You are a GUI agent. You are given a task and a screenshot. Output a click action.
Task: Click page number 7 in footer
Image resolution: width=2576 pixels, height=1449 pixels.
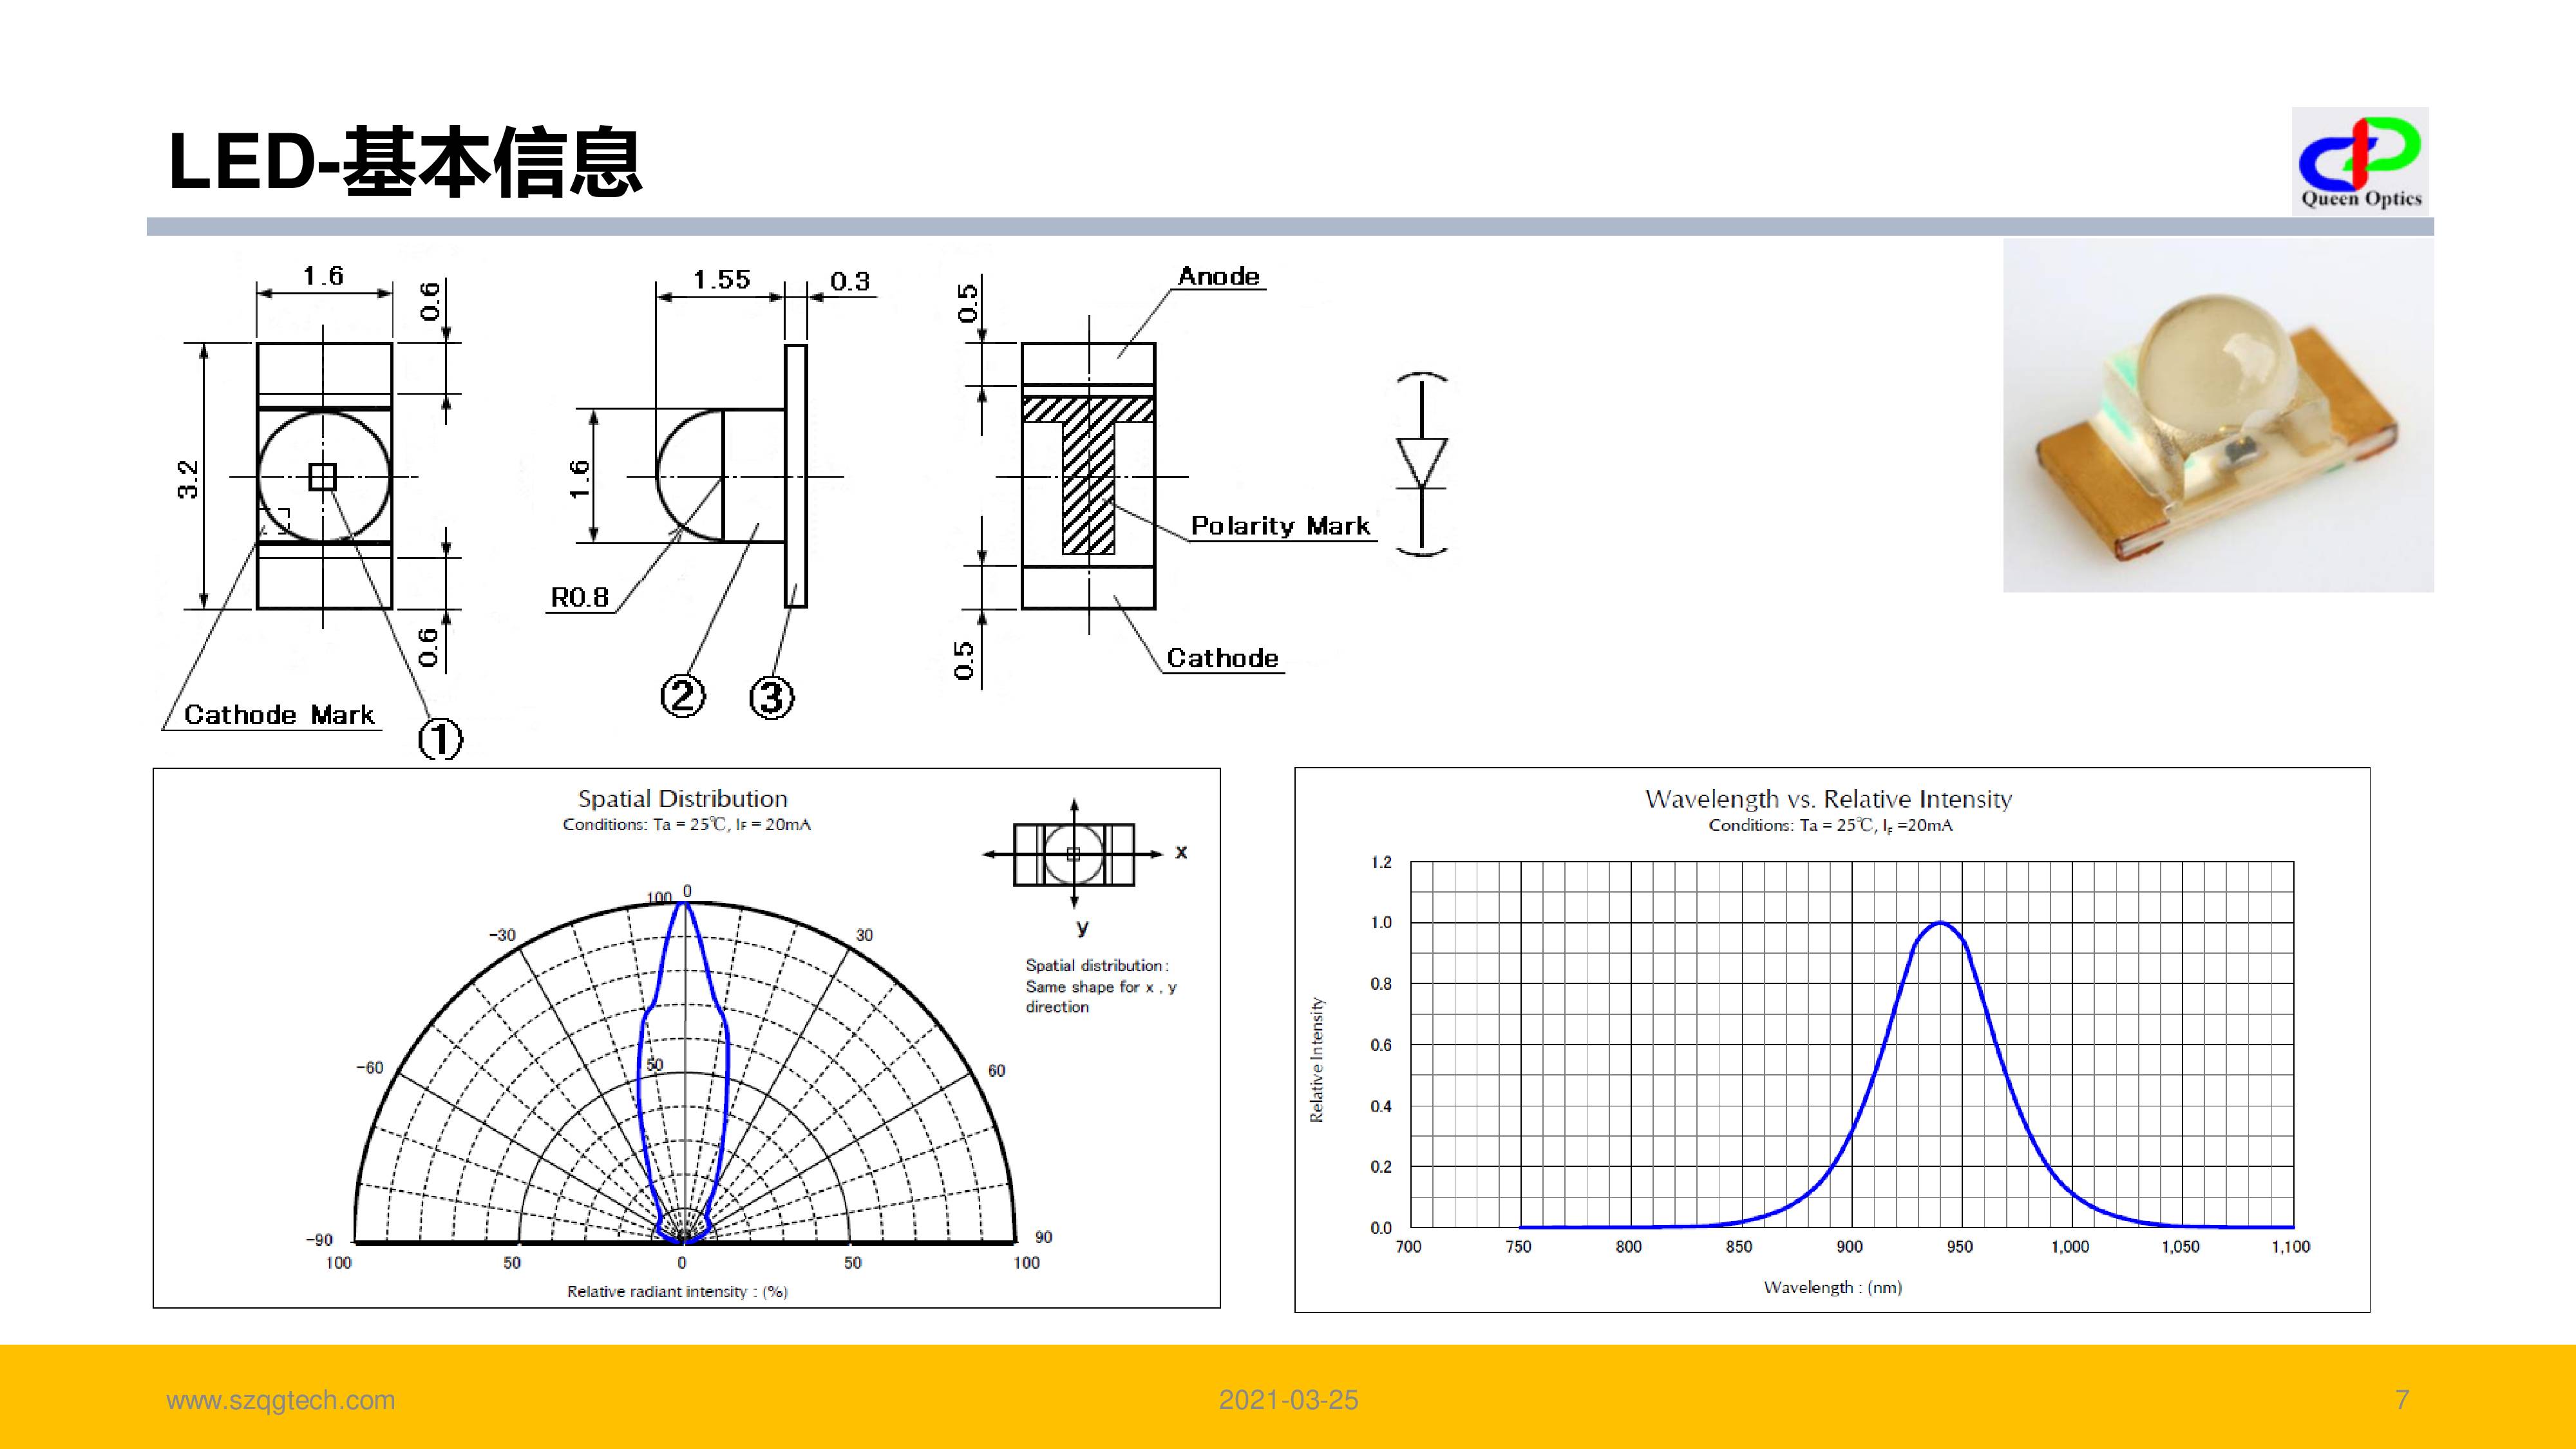(x=2402, y=1400)
